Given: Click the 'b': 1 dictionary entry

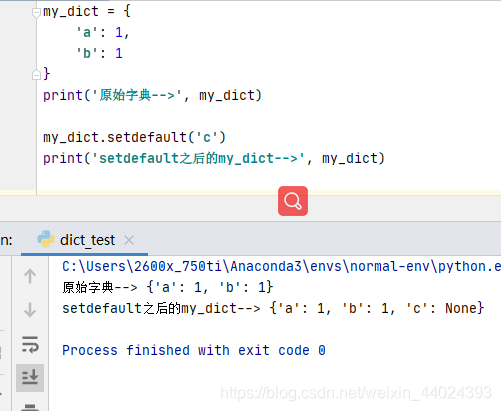Looking at the screenshot, I should (99, 53).
